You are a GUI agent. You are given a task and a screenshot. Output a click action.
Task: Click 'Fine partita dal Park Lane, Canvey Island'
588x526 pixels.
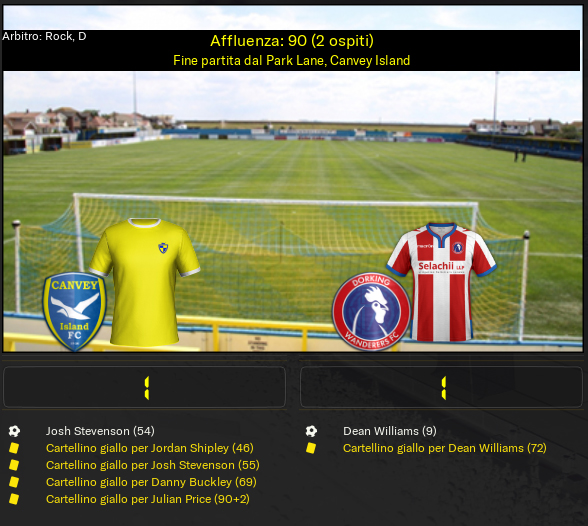pyautogui.click(x=292, y=61)
